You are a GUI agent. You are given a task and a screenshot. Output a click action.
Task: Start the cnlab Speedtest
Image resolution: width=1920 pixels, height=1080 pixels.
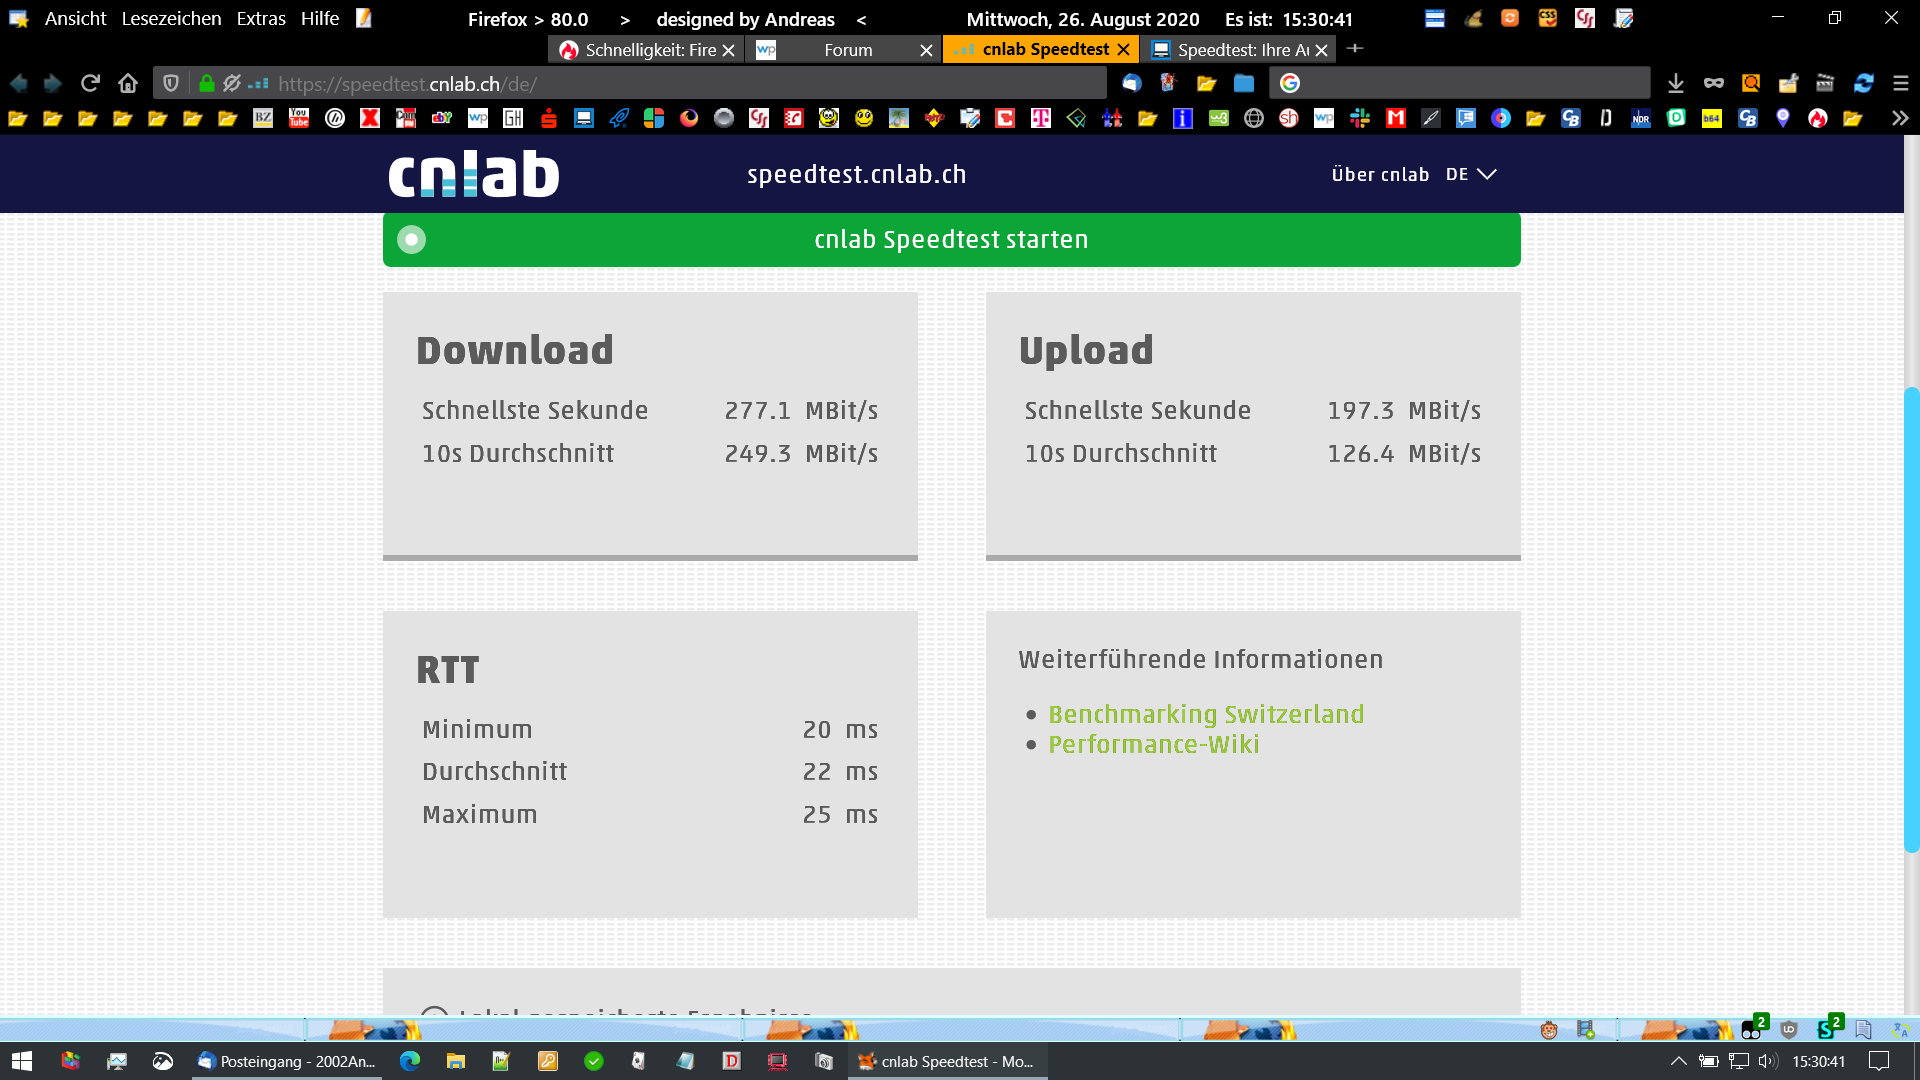coord(950,239)
